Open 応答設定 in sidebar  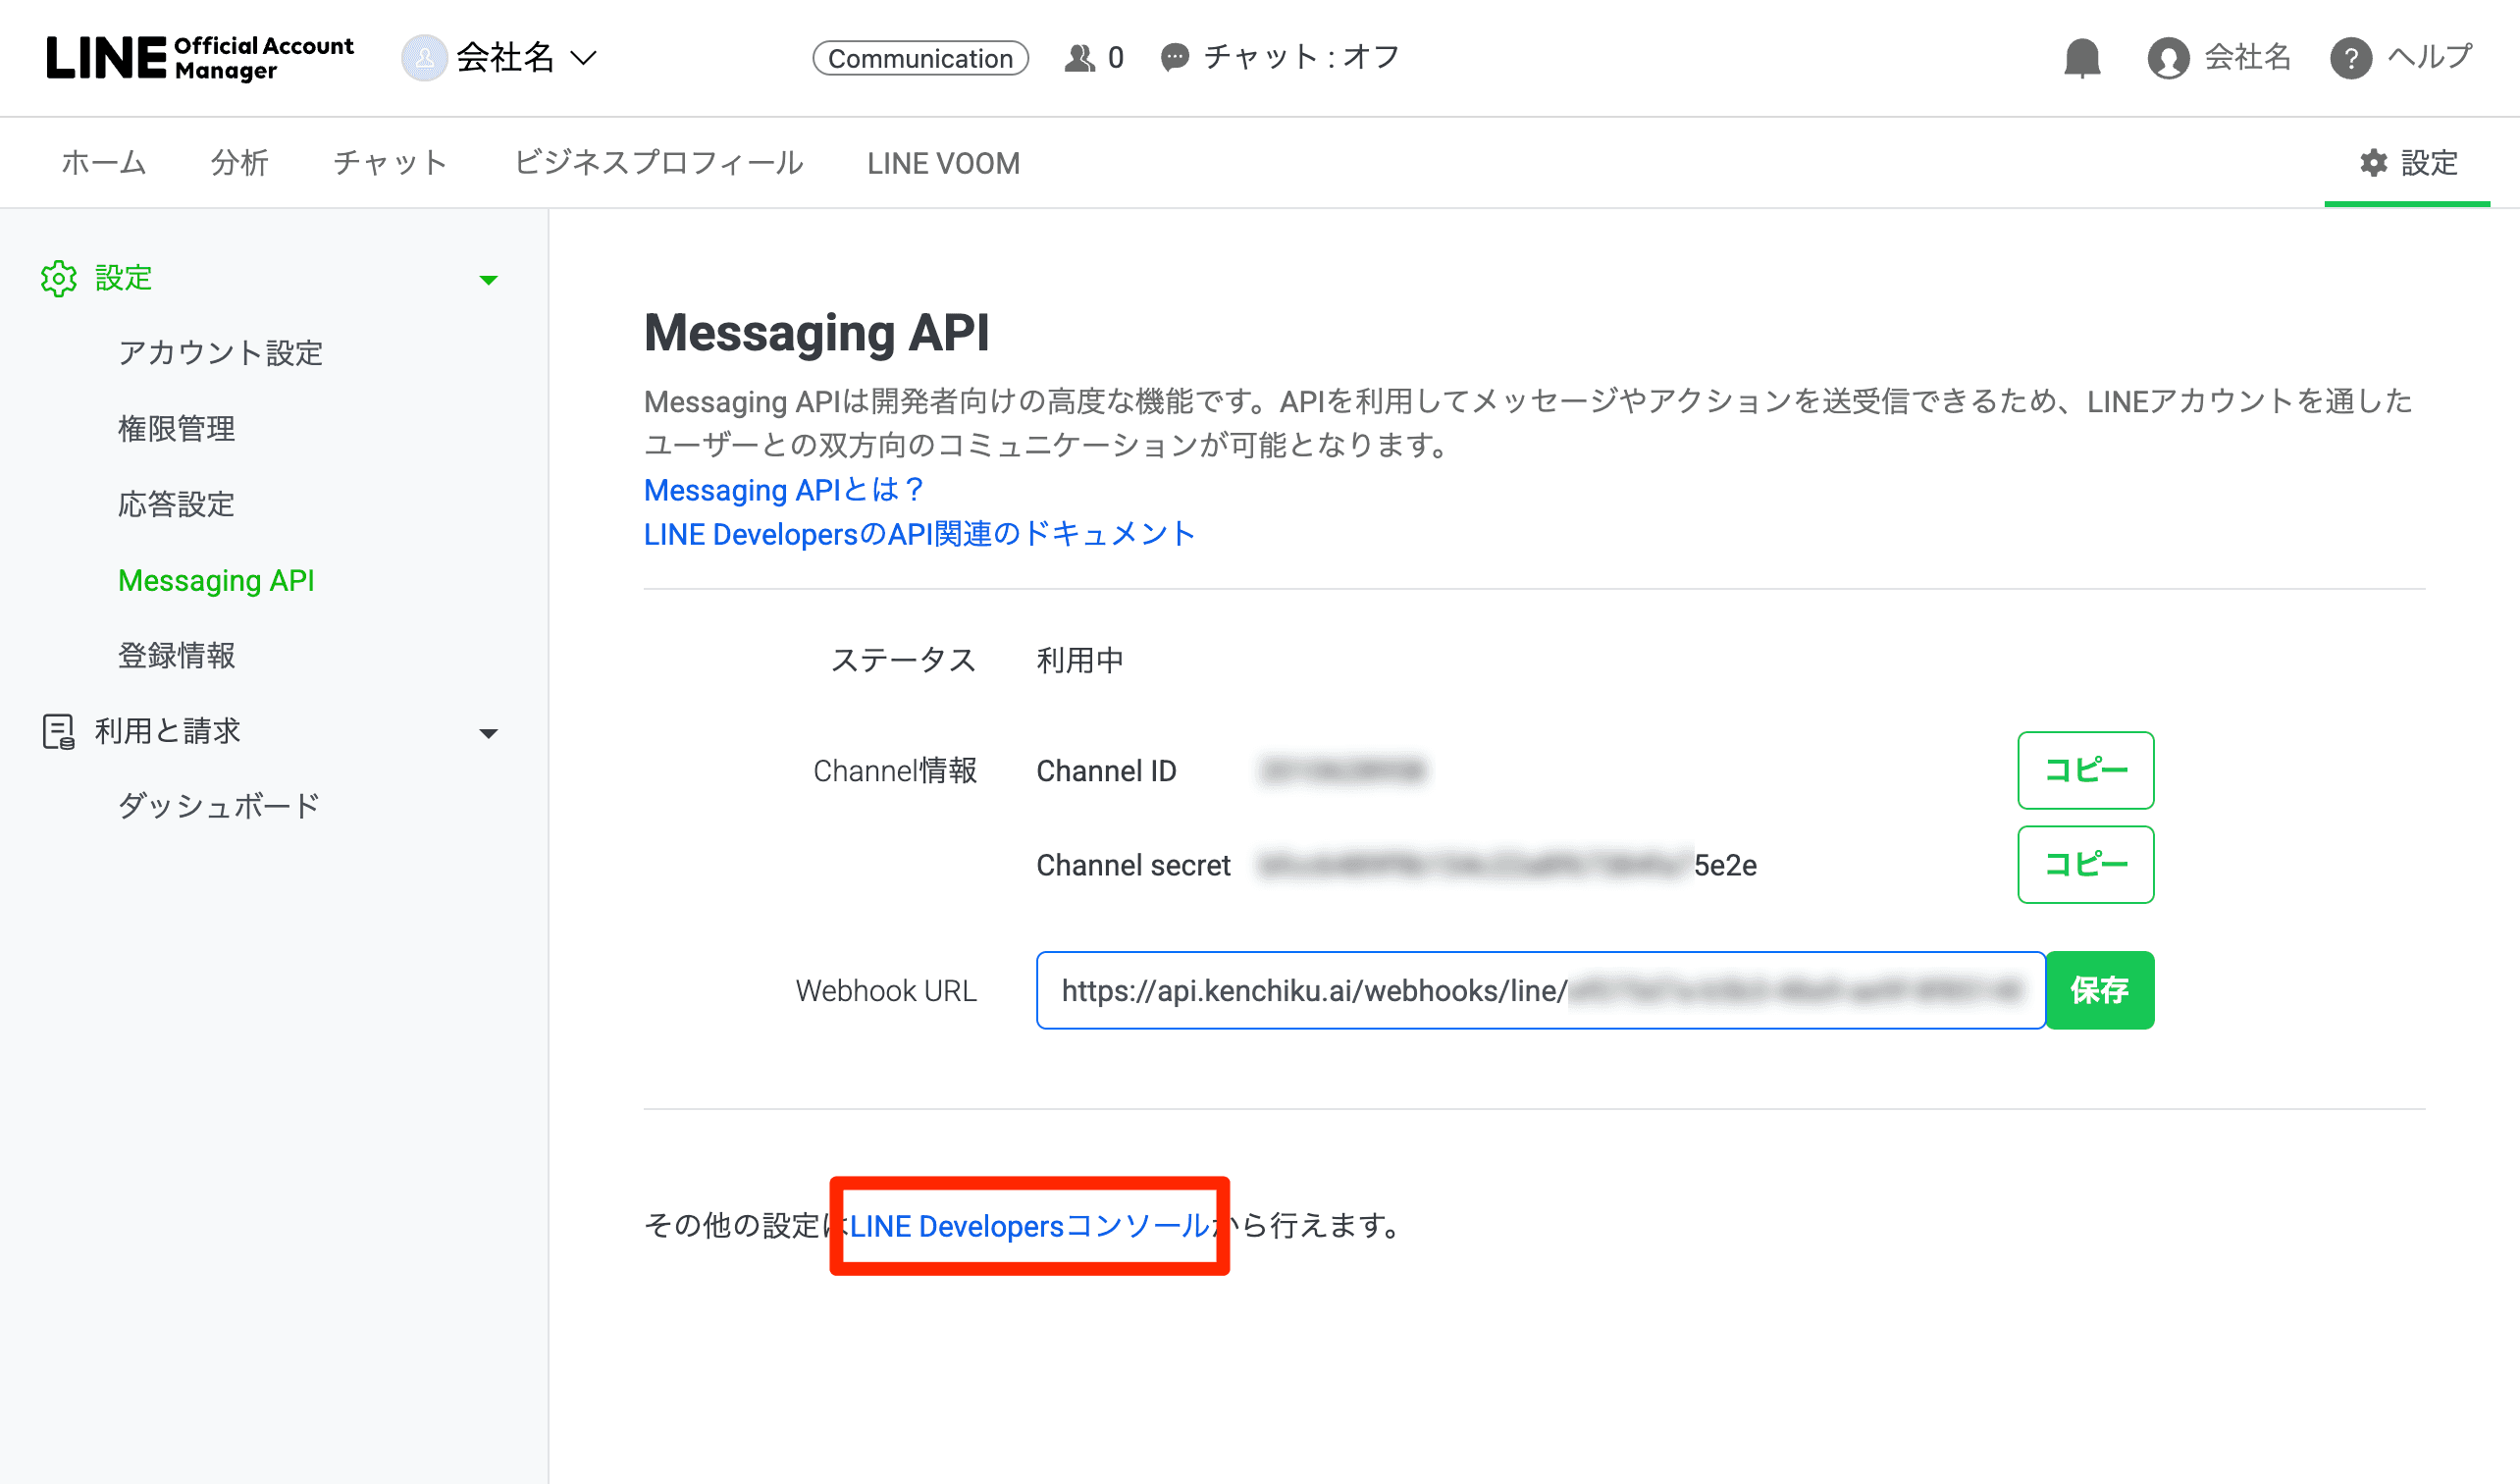[176, 504]
